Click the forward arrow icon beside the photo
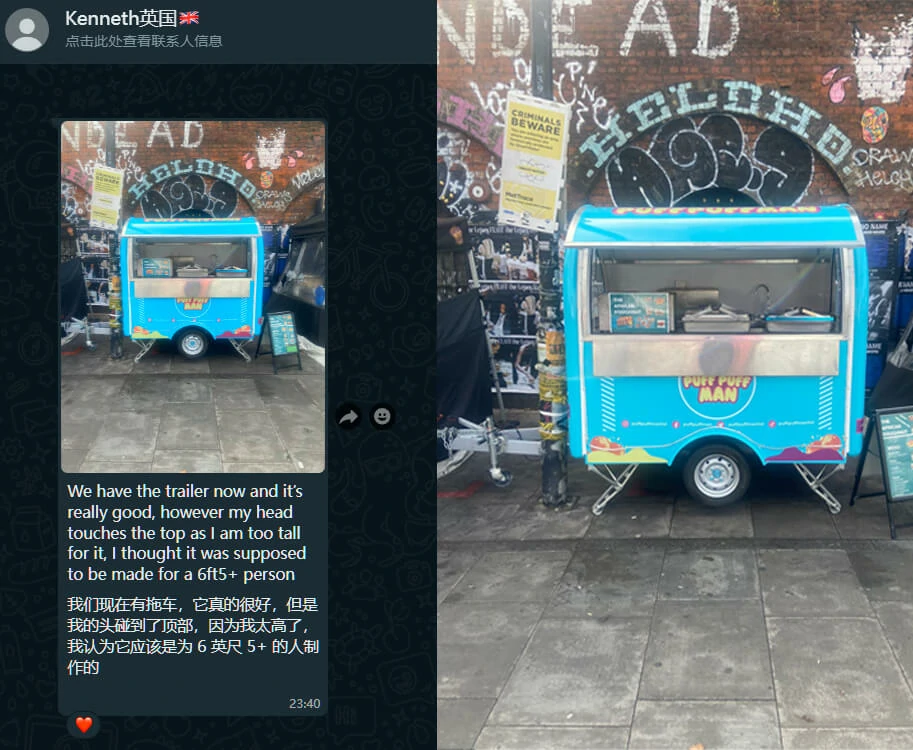 point(349,417)
